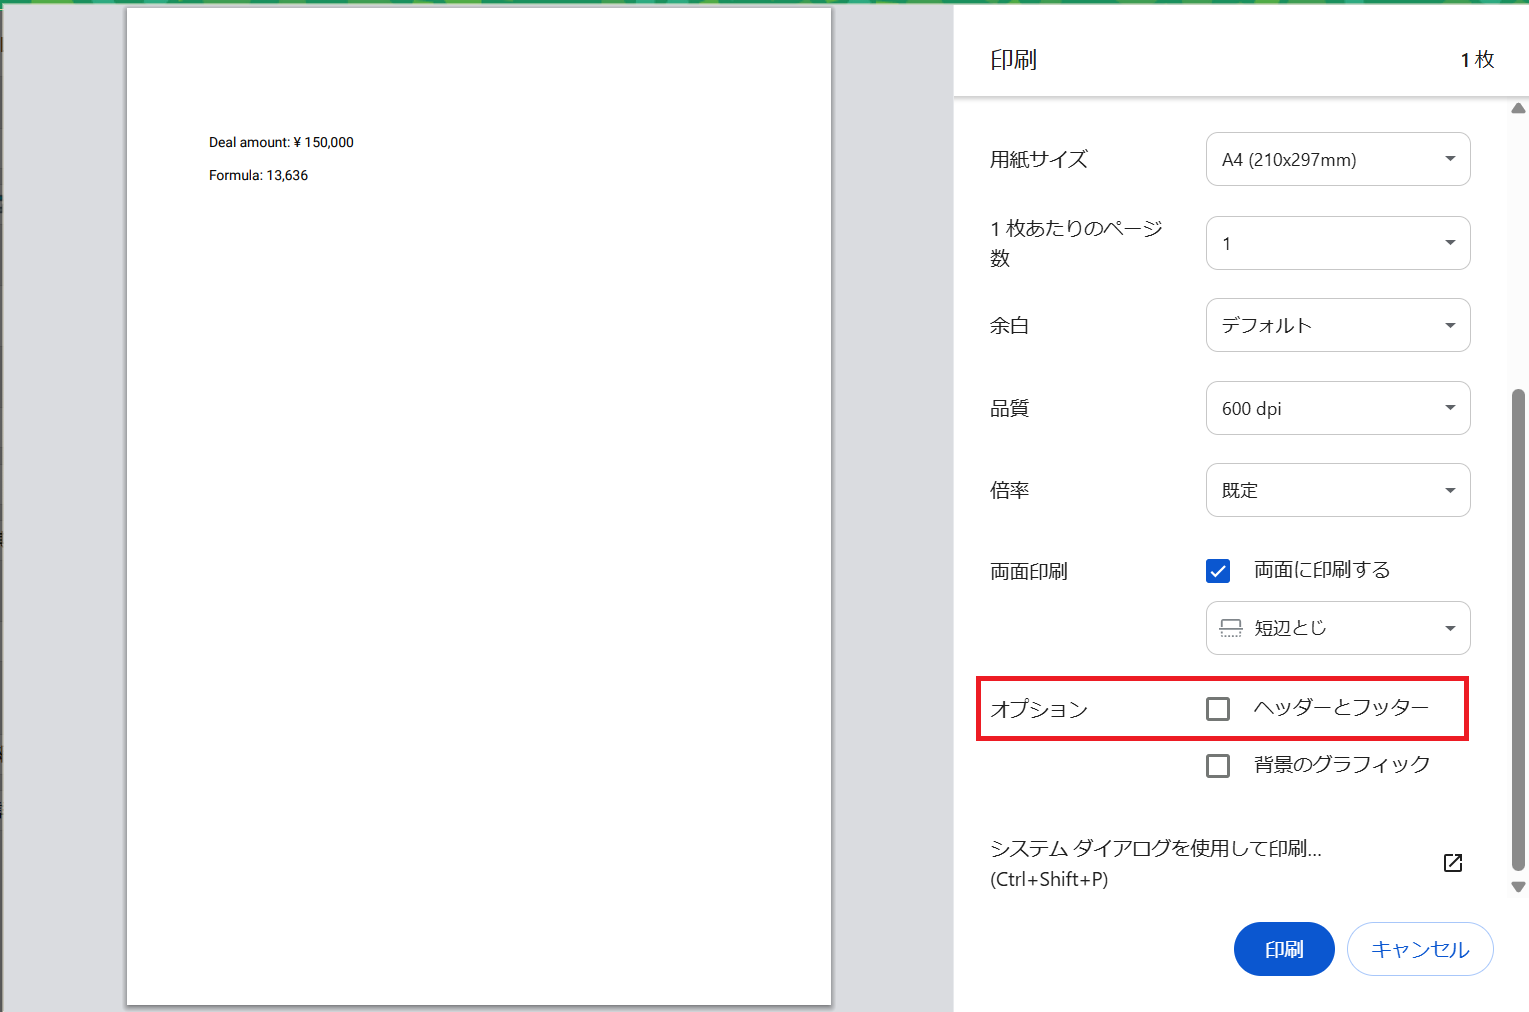Expand the 余白 デフォルト dropdown
The height and width of the screenshot is (1012, 1529).
click(1337, 325)
